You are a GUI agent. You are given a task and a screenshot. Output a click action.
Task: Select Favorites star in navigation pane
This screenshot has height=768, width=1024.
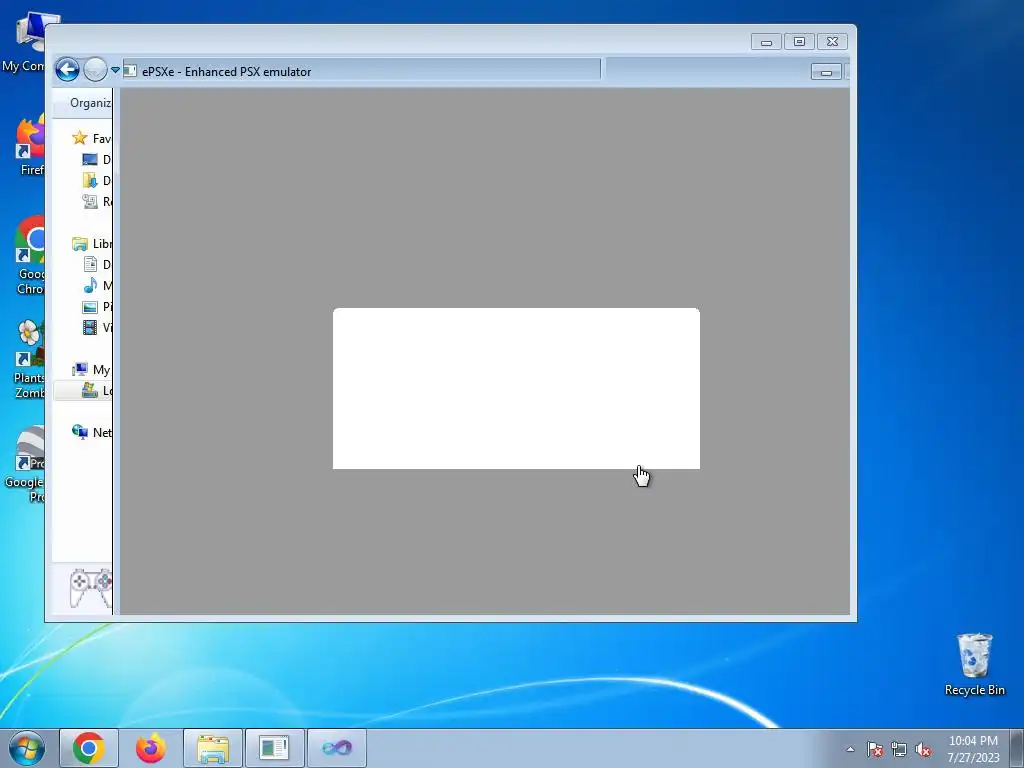pos(80,138)
